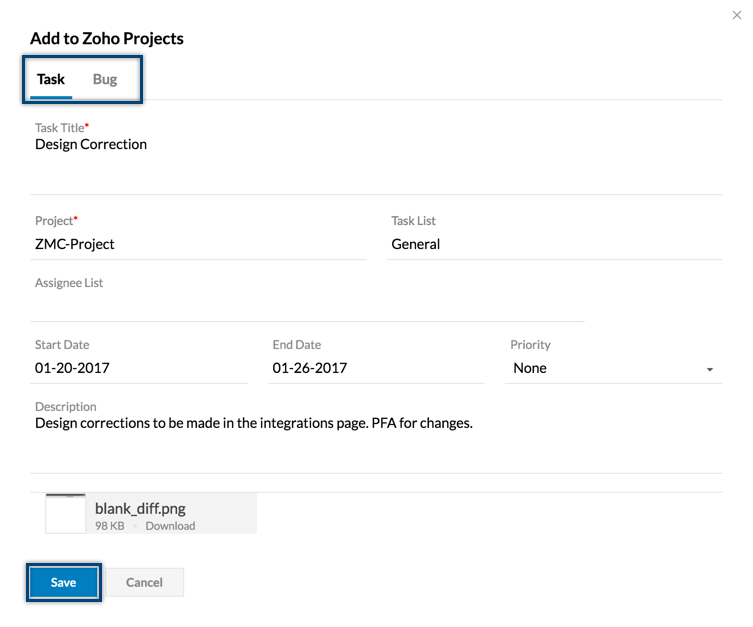Click the blank_diff.png file name
The height and width of the screenshot is (627, 753).
pos(140,507)
